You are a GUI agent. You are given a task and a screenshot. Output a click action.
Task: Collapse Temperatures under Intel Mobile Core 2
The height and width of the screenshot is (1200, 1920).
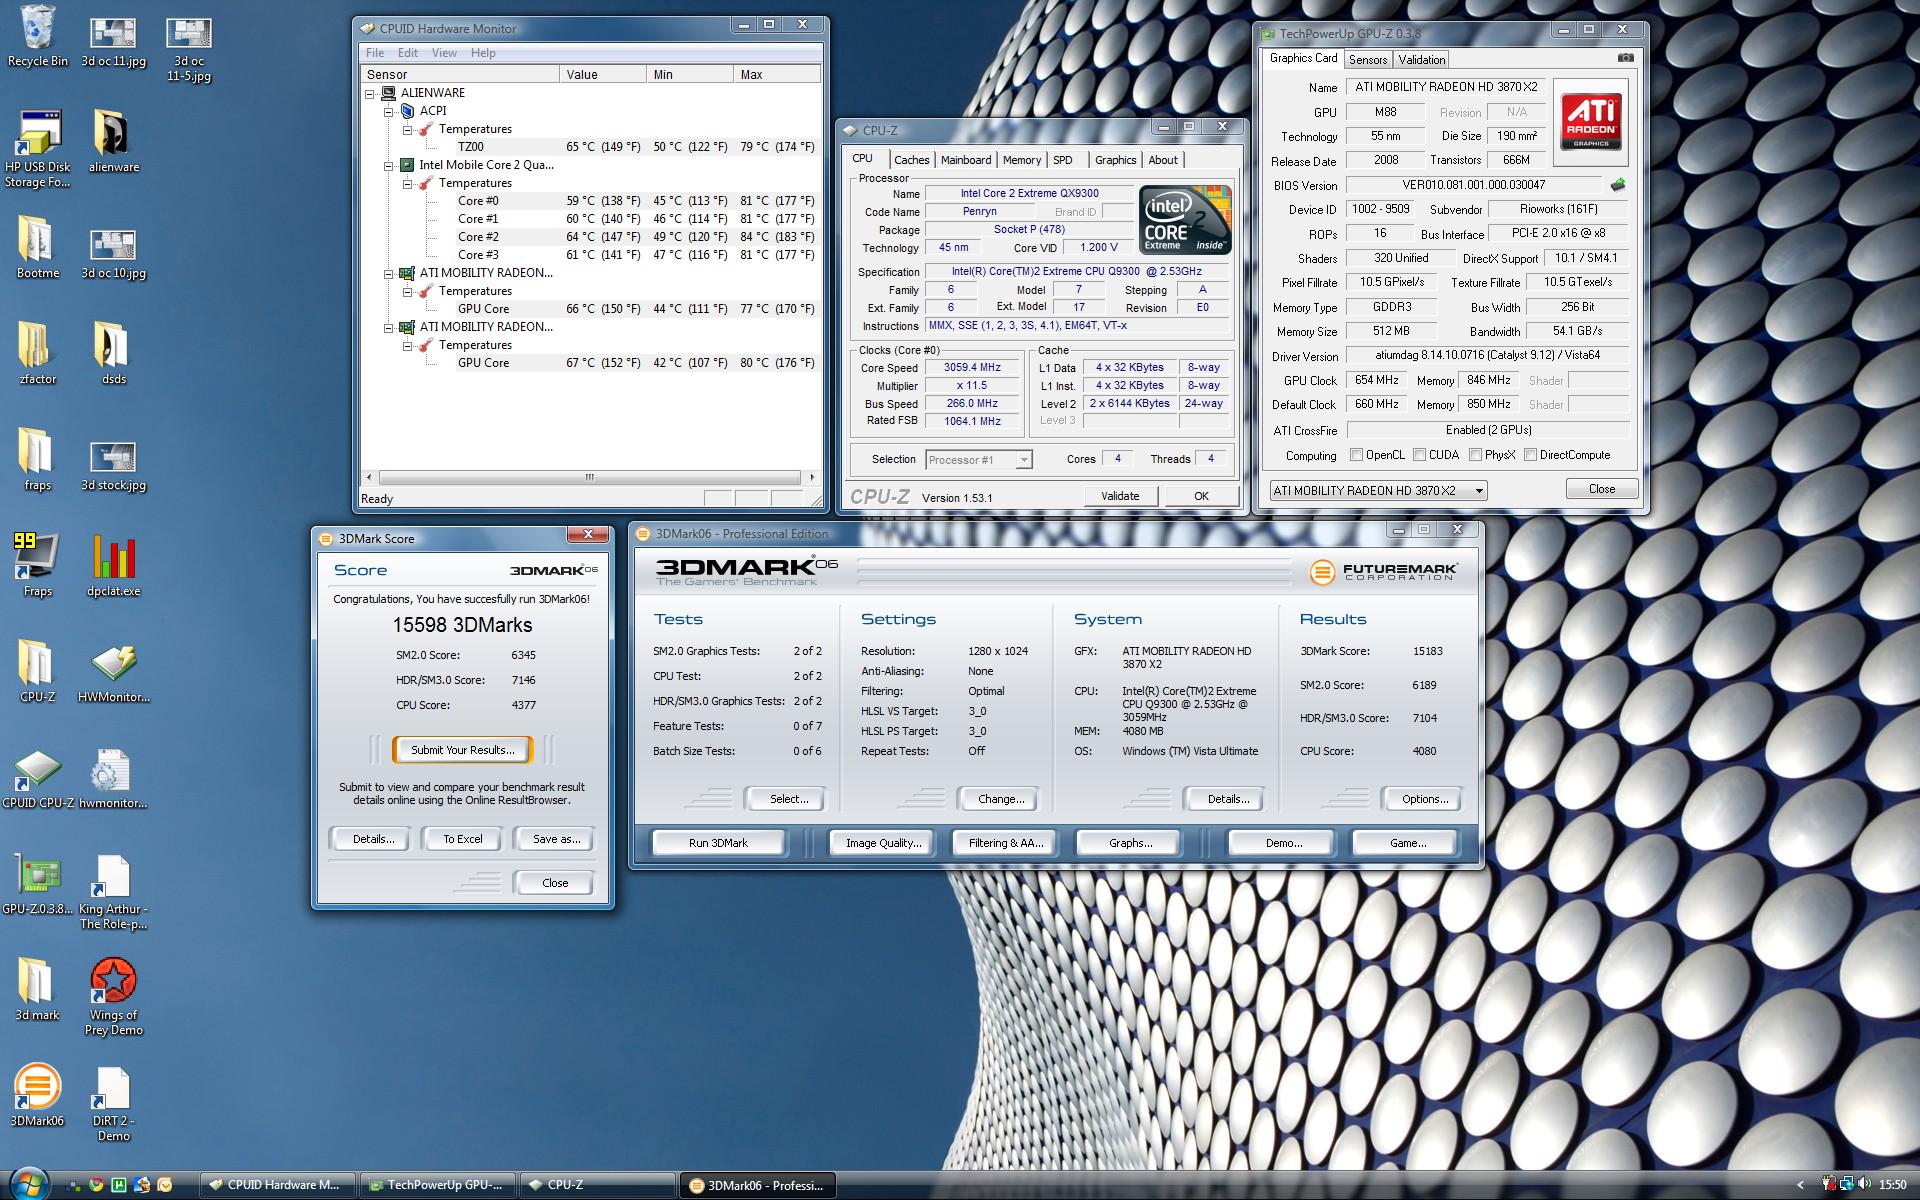click(408, 183)
